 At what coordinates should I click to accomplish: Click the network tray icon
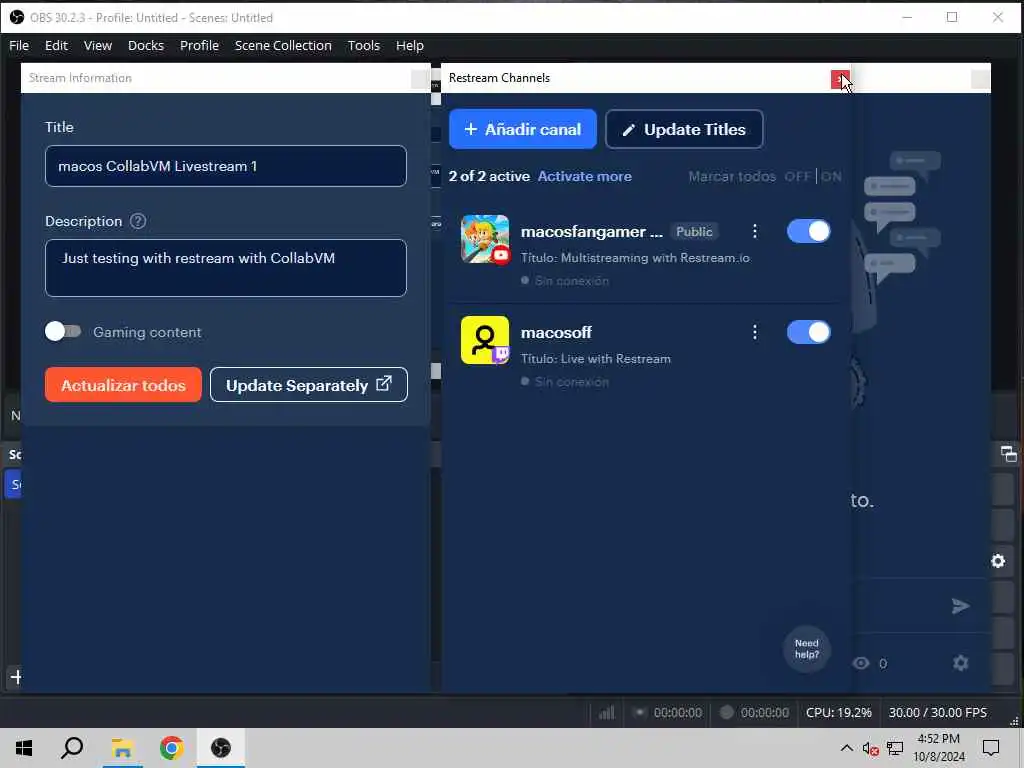tap(895, 748)
